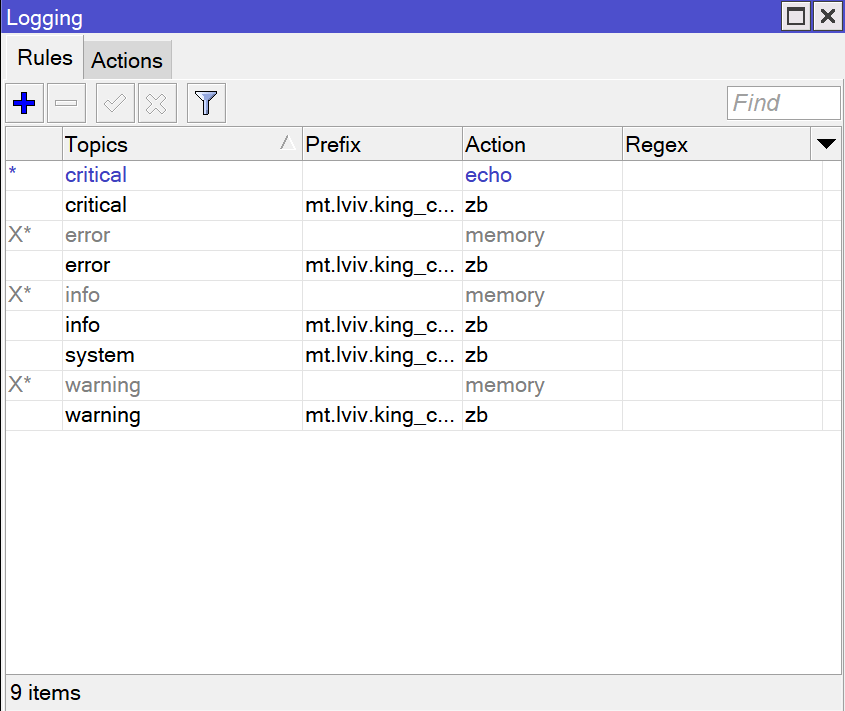Click the X Disable rule icon

point(157,103)
